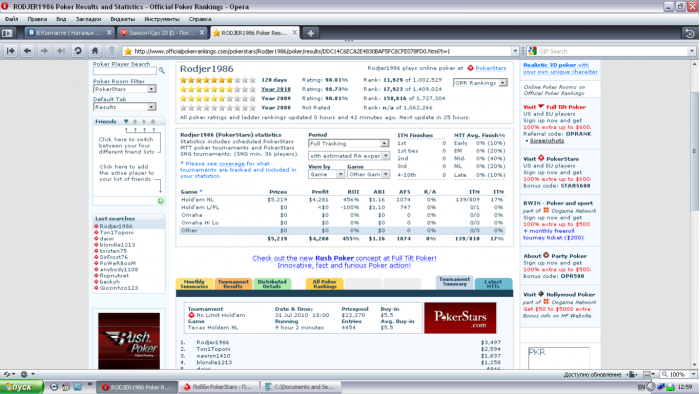This screenshot has height=394, width=700.
Task: Click the bookmark star in the address bar
Action: tap(128, 51)
